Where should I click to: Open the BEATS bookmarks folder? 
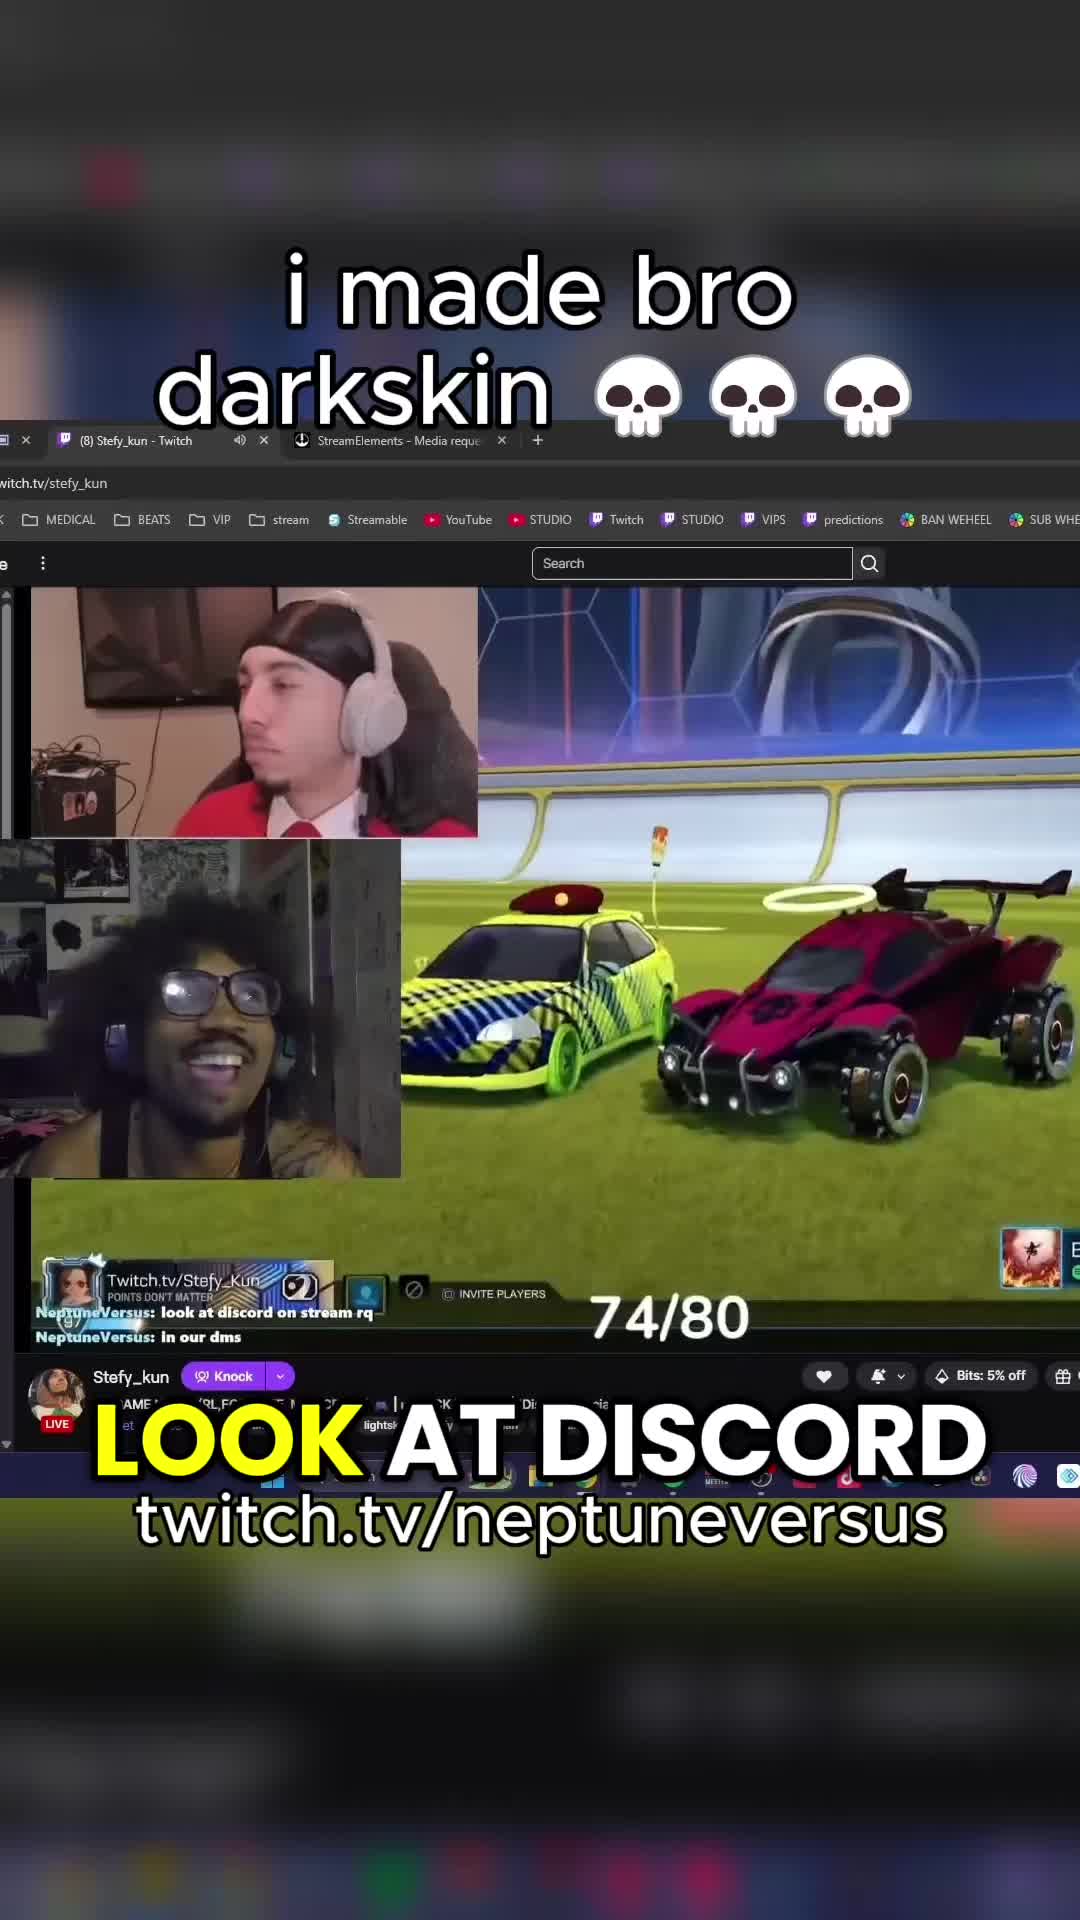coord(143,520)
